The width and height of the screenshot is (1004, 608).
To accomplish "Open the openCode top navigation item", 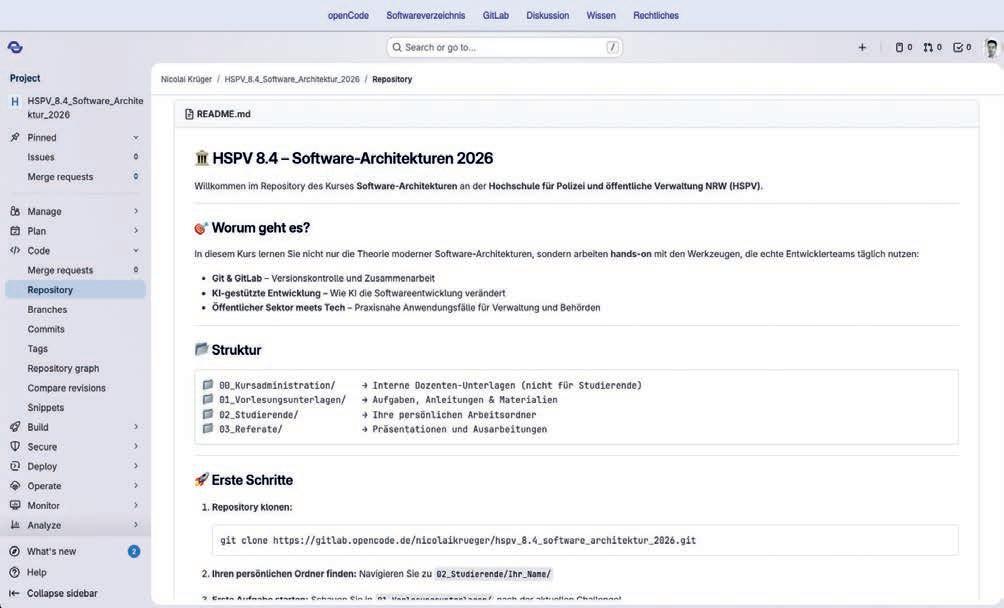I will [348, 15].
